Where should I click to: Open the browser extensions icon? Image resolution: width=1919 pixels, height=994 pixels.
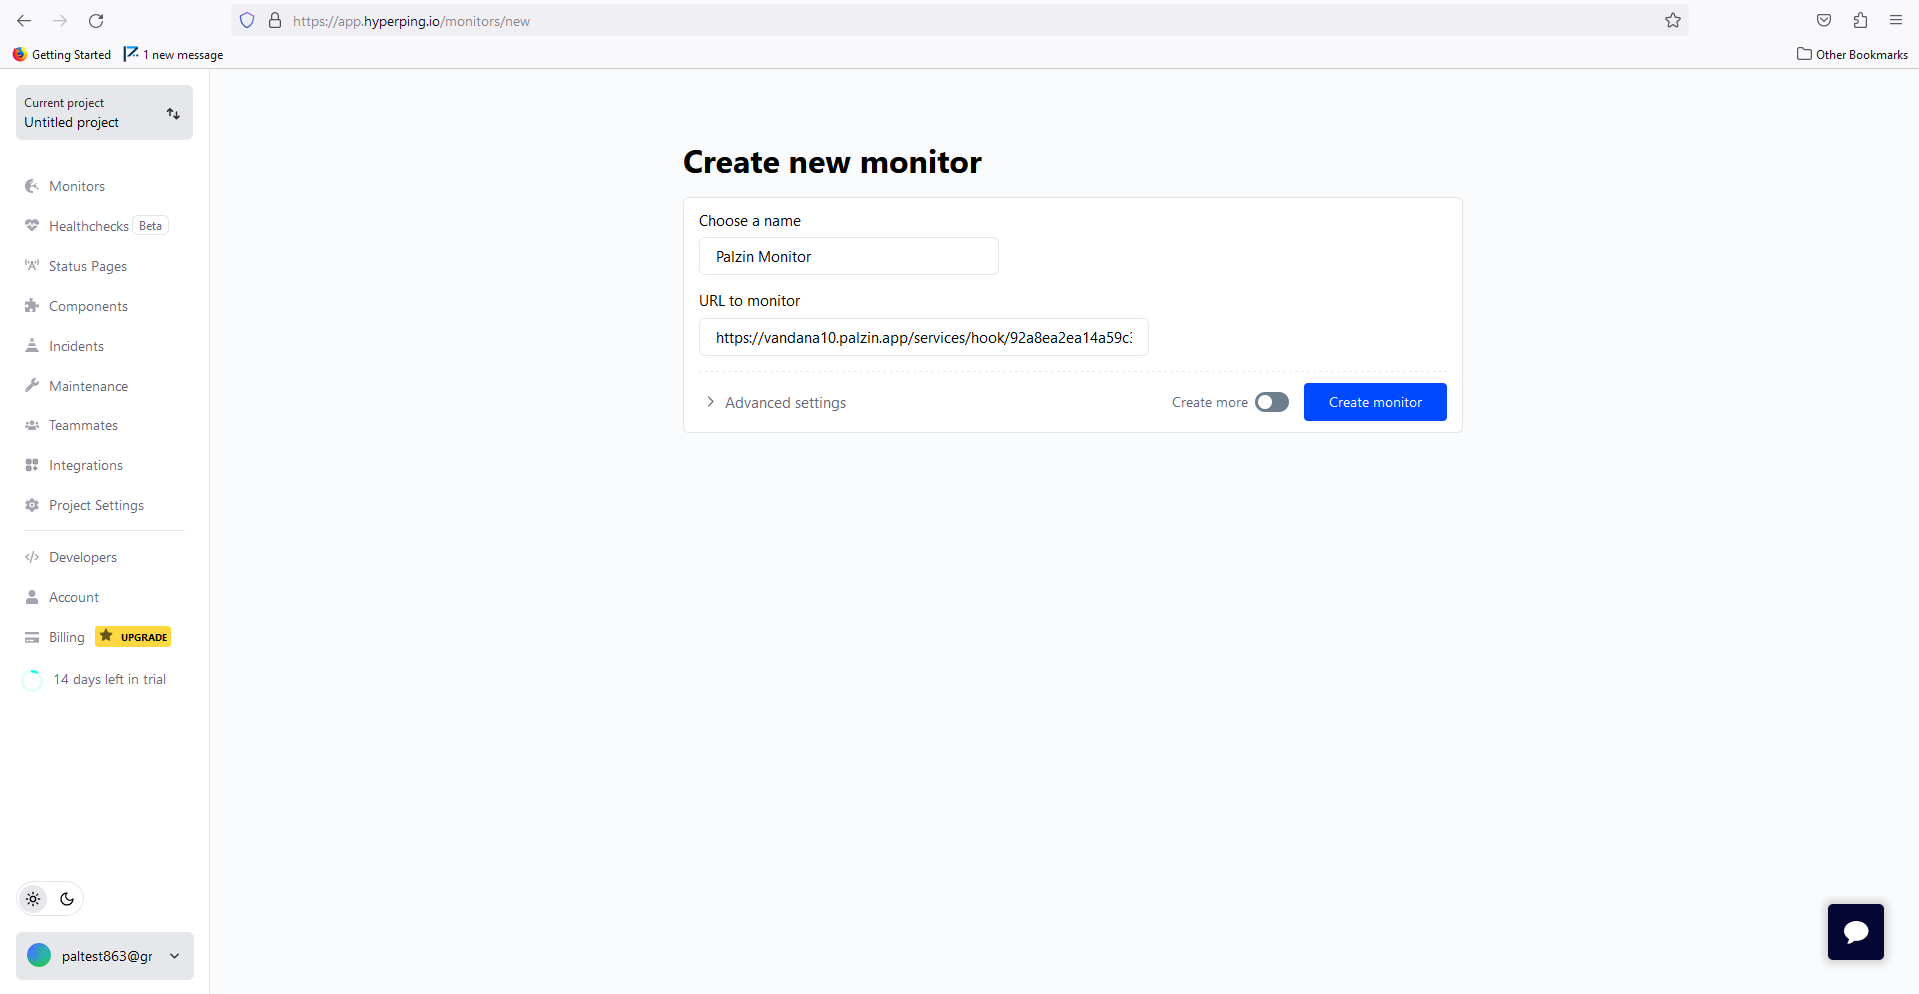[x=1860, y=20]
